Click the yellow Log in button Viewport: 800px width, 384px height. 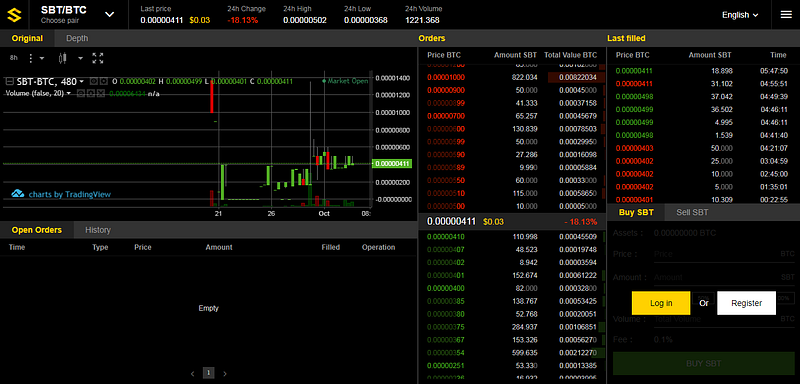[661, 303]
